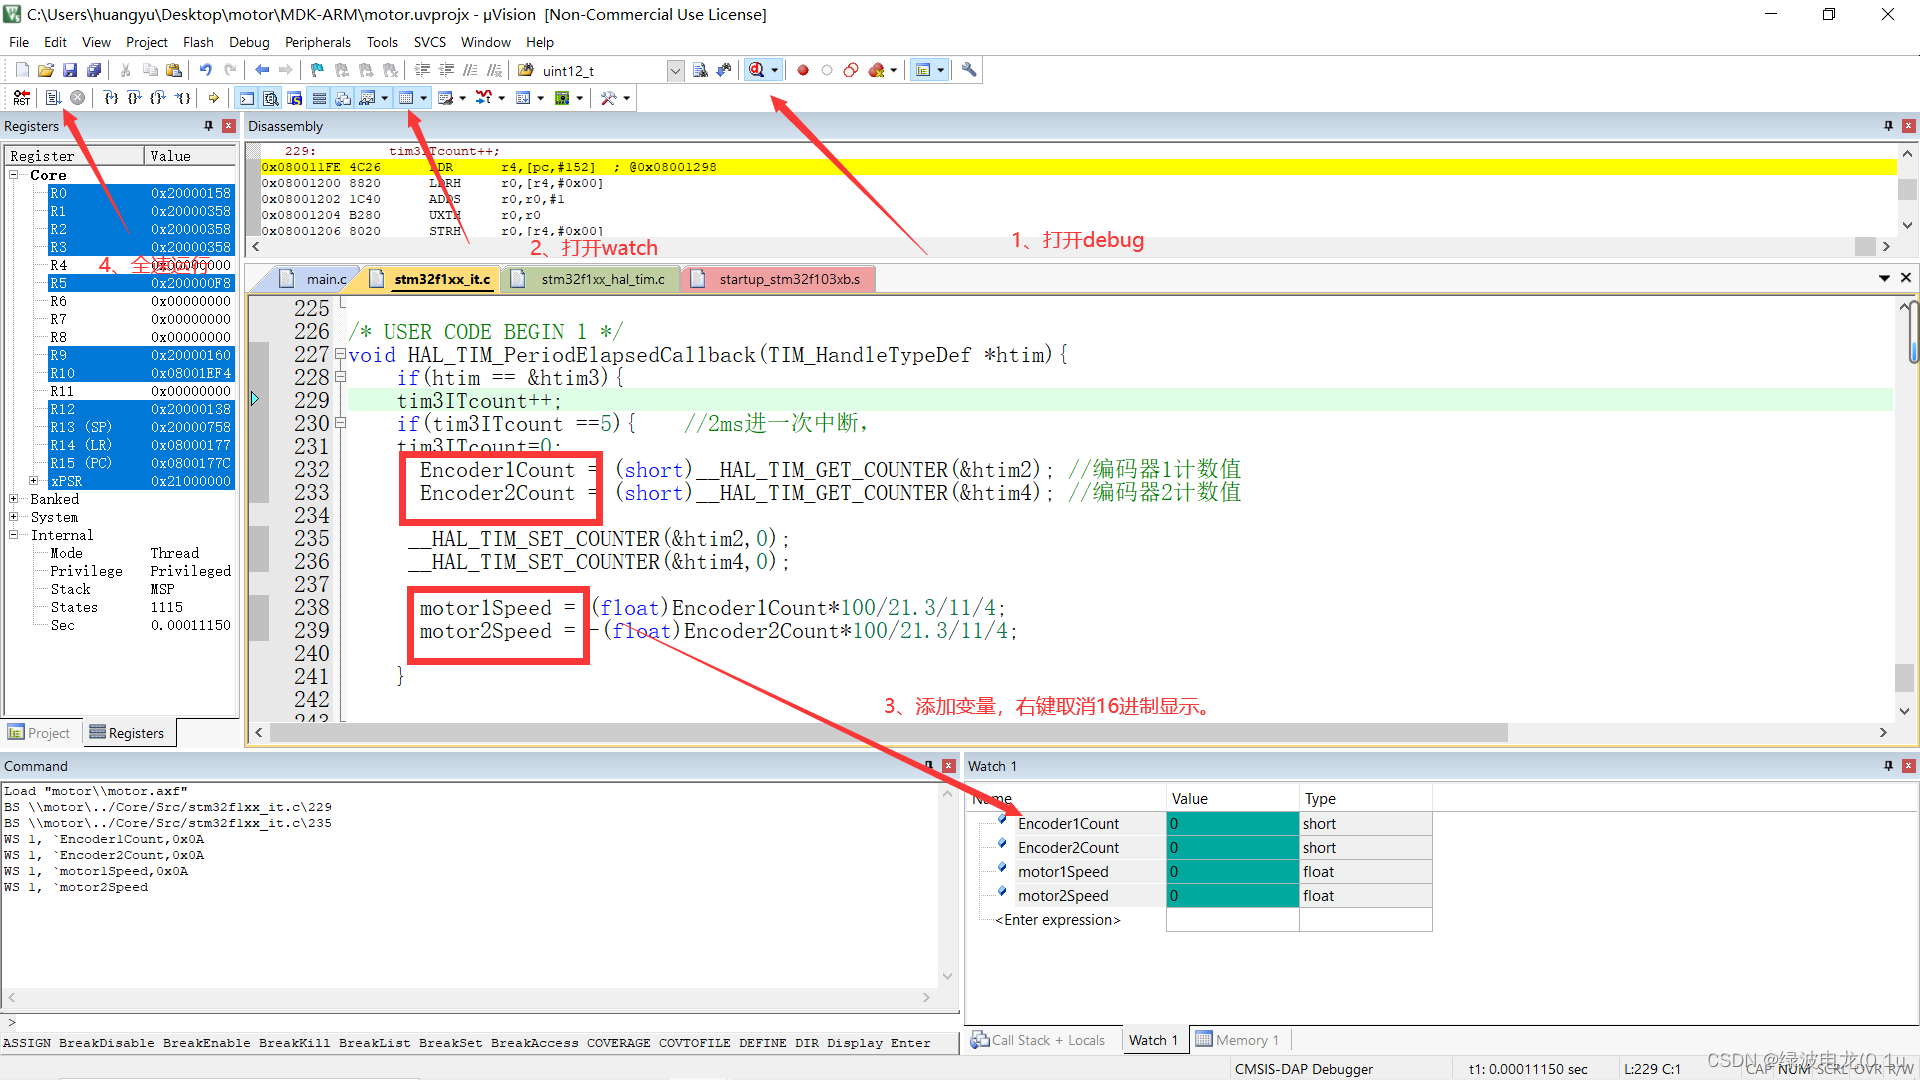Toggle the Command Window view button
This screenshot has height=1080, width=1920.
[247, 98]
